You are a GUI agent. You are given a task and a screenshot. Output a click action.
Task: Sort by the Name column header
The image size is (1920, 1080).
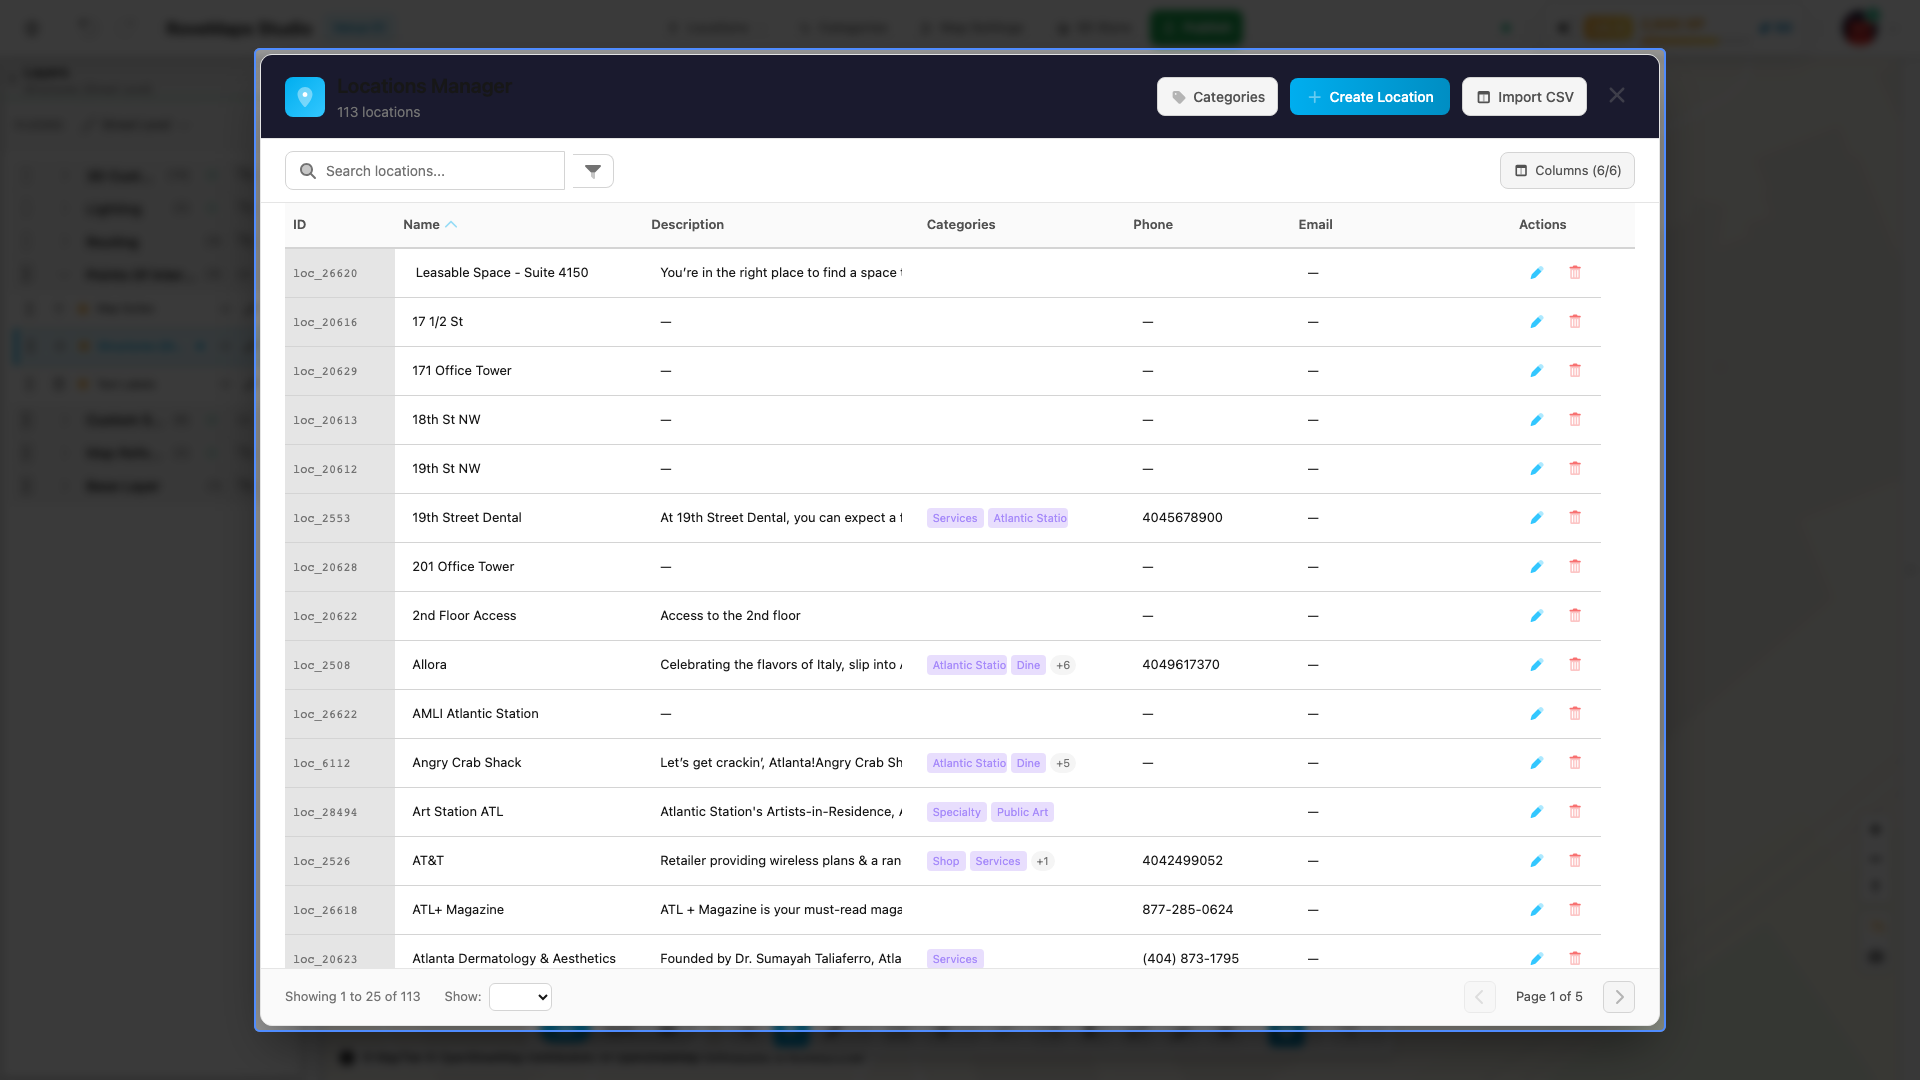430,225
